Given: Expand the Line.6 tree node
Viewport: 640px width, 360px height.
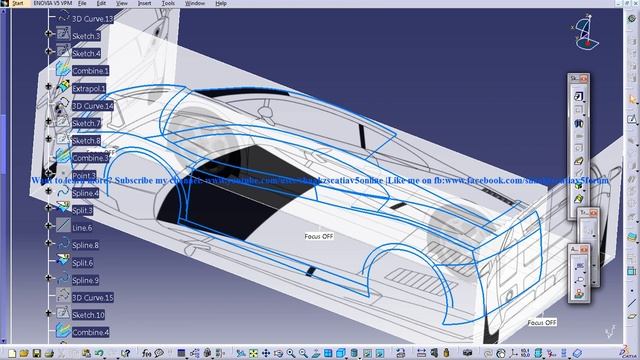Looking at the screenshot, I should [x=49, y=226].
